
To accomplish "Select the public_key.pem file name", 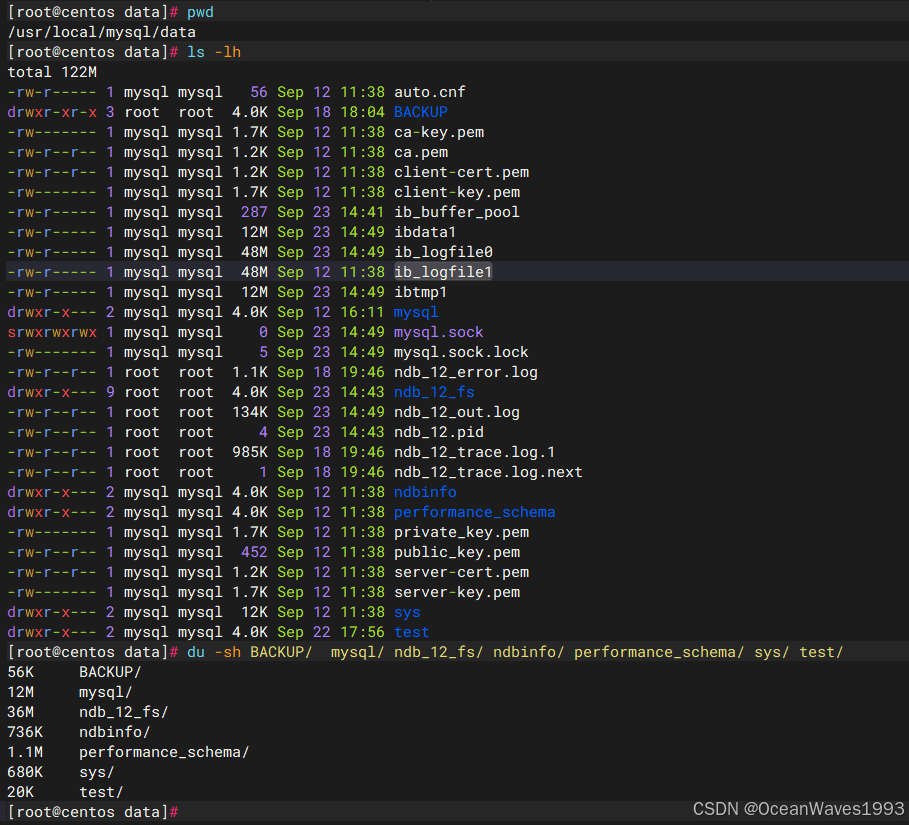I will [457, 552].
